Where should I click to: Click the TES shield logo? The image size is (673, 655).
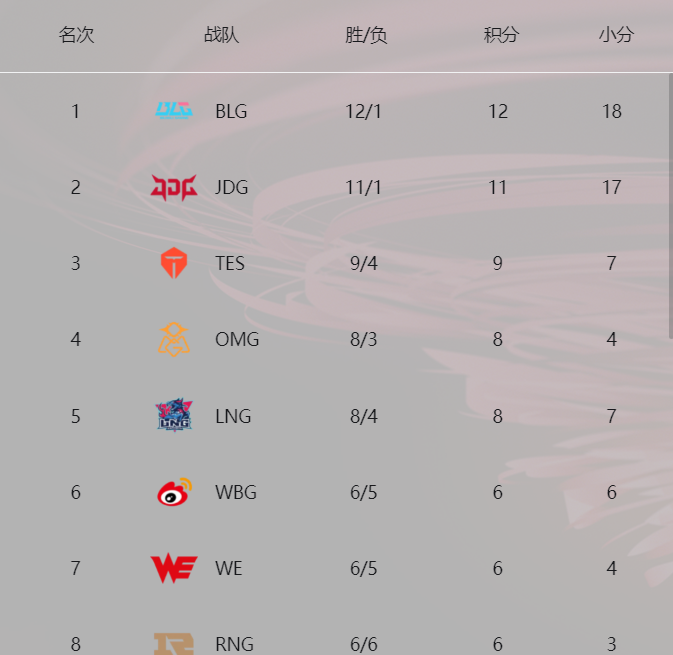coord(174,263)
